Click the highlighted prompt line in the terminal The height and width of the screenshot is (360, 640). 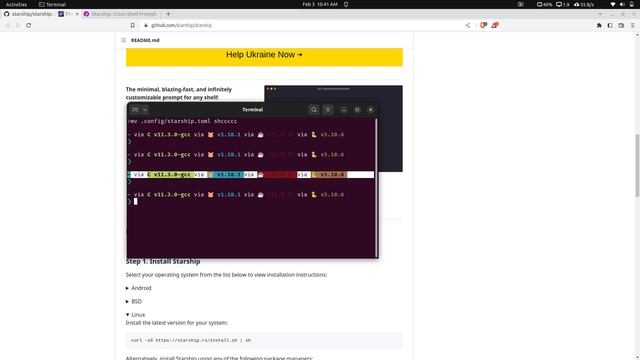pyautogui.click(x=251, y=175)
